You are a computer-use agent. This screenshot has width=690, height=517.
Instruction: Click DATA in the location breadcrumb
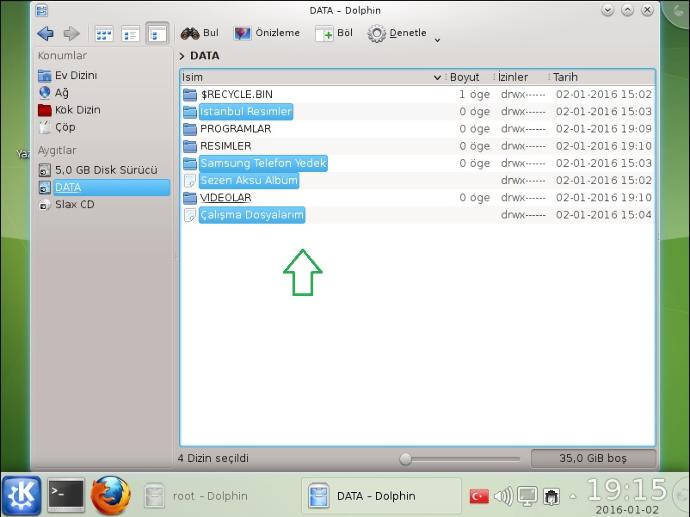coord(205,56)
